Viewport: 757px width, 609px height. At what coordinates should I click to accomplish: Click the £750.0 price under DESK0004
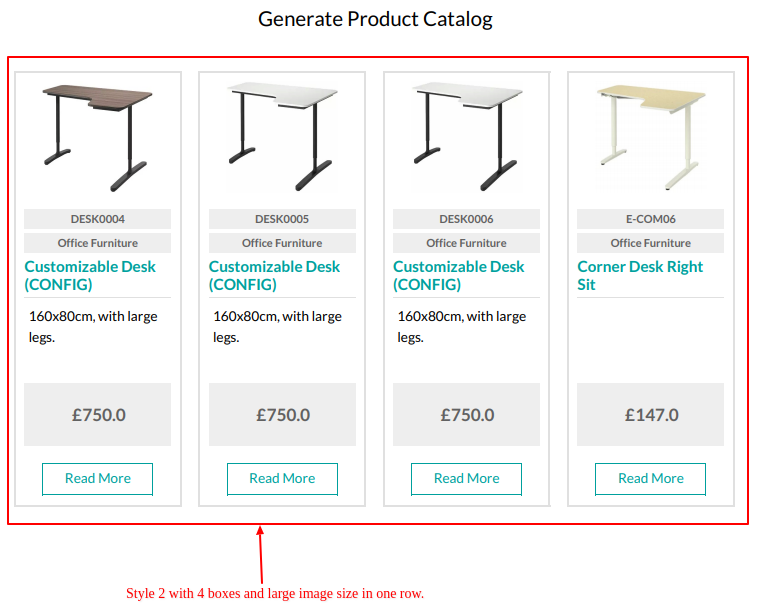click(x=98, y=414)
